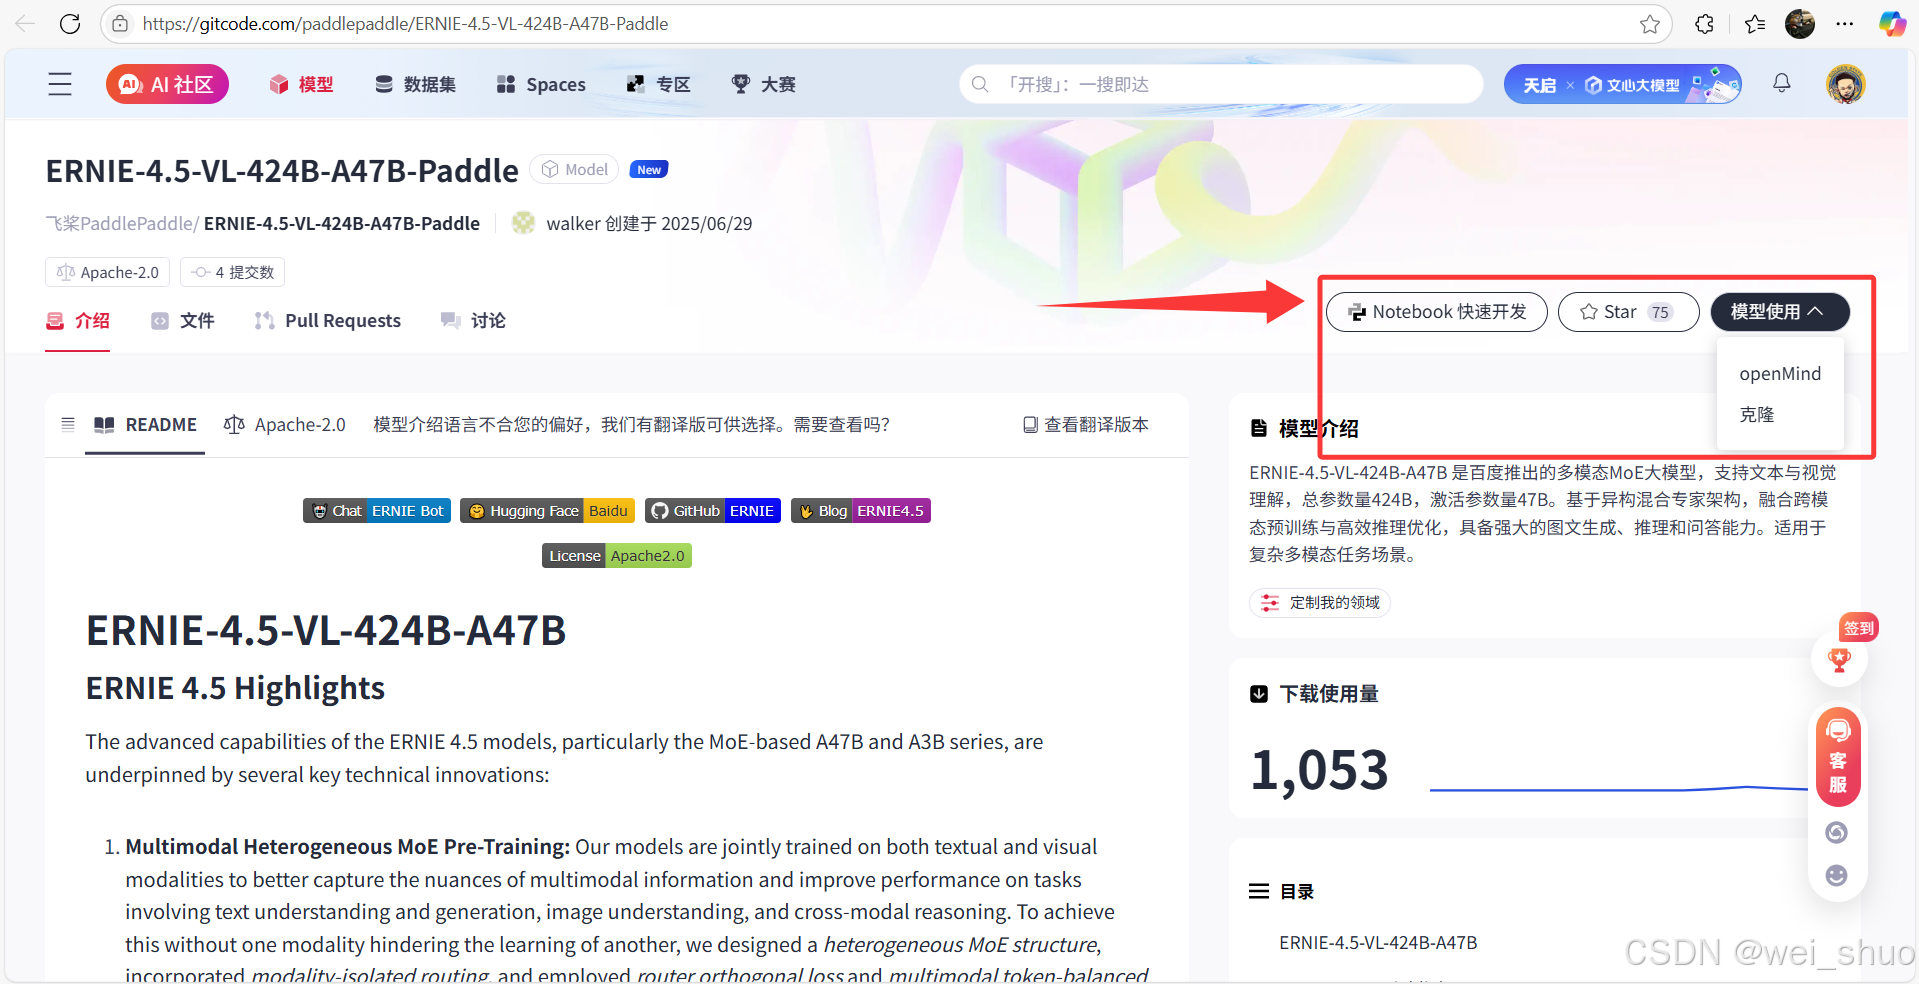
Task: Open the 签到 trophy icon
Action: pos(1839,660)
